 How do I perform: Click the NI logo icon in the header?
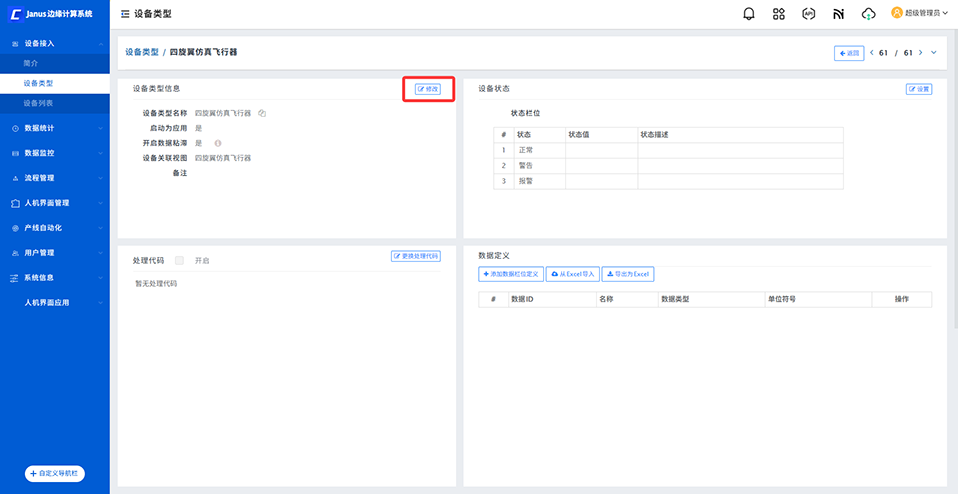(838, 14)
